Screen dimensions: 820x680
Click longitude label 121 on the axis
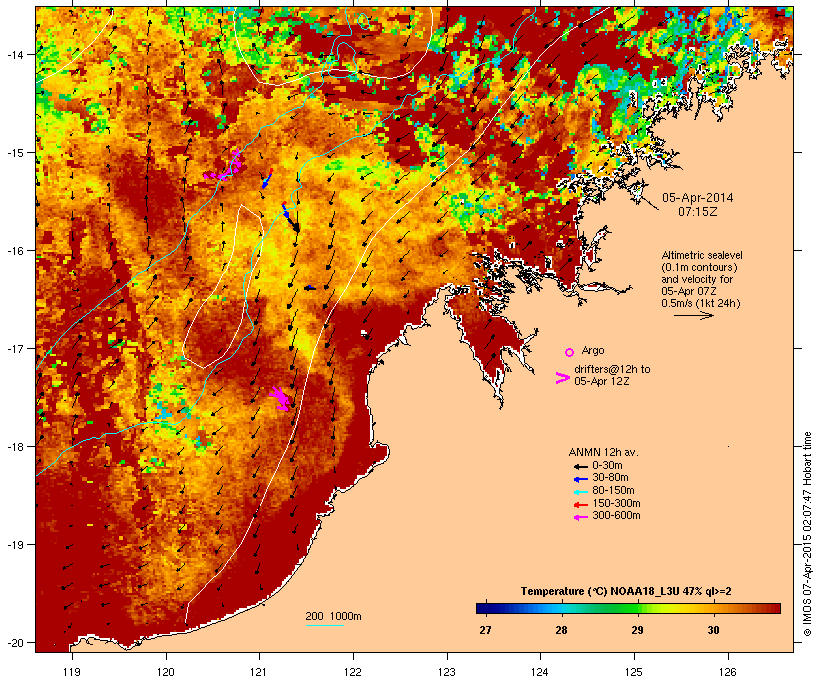point(259,672)
